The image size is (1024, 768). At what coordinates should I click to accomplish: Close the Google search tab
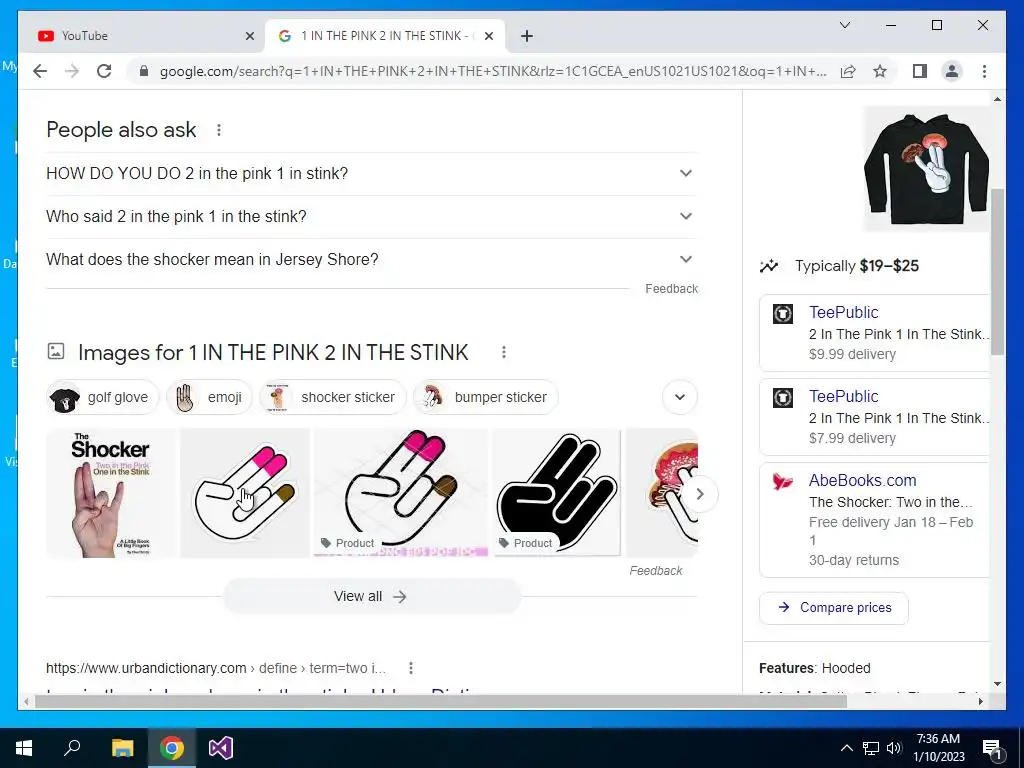(x=488, y=36)
